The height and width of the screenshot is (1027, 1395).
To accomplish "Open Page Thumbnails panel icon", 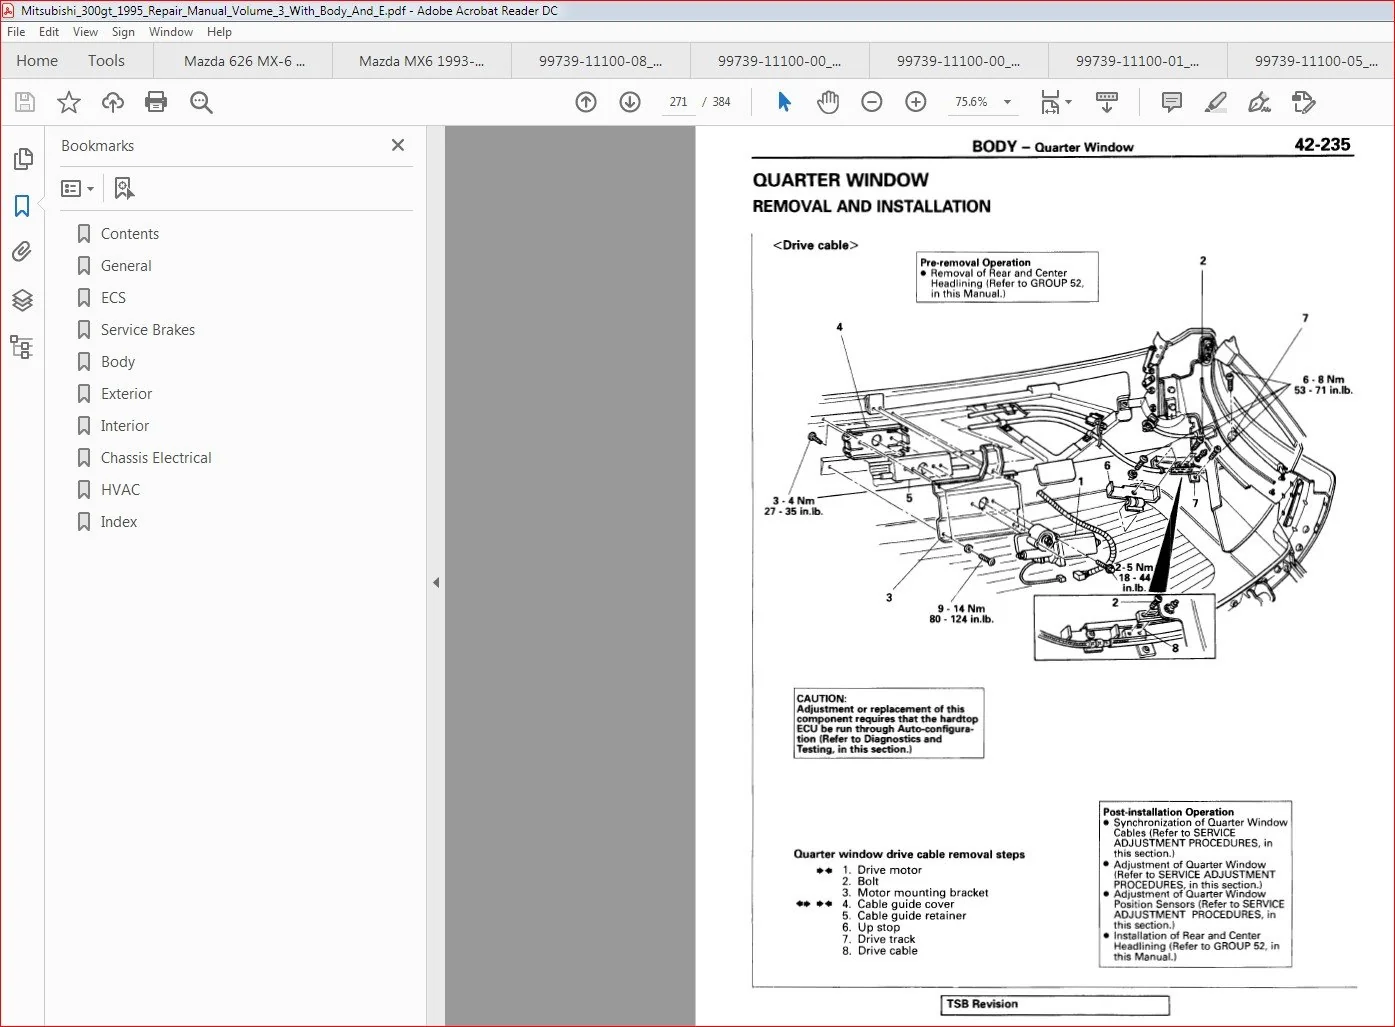I will (x=22, y=159).
